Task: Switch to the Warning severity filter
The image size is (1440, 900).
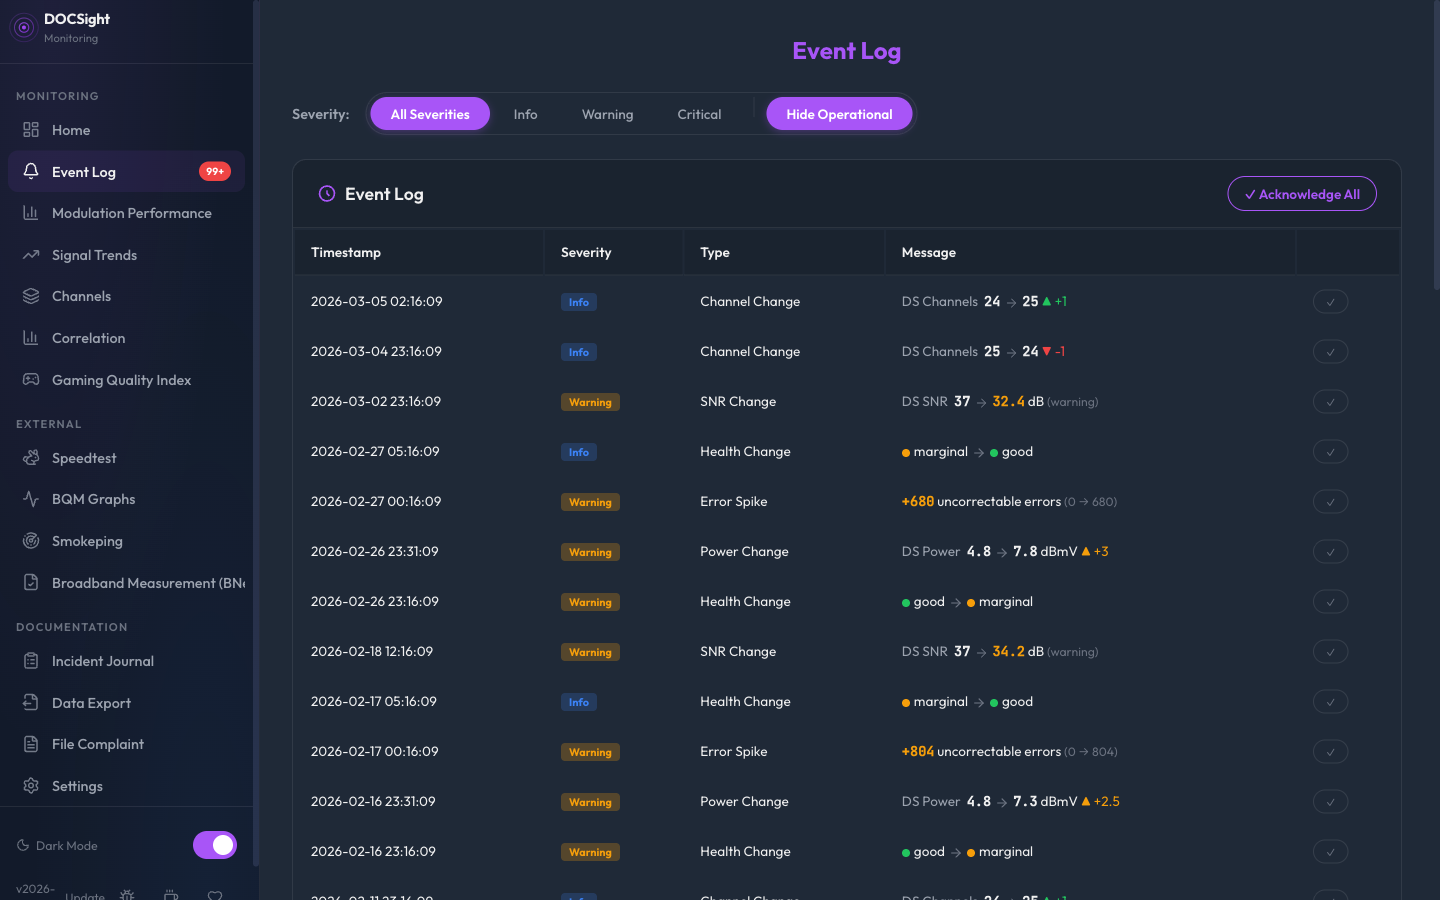Action: pos(607,113)
